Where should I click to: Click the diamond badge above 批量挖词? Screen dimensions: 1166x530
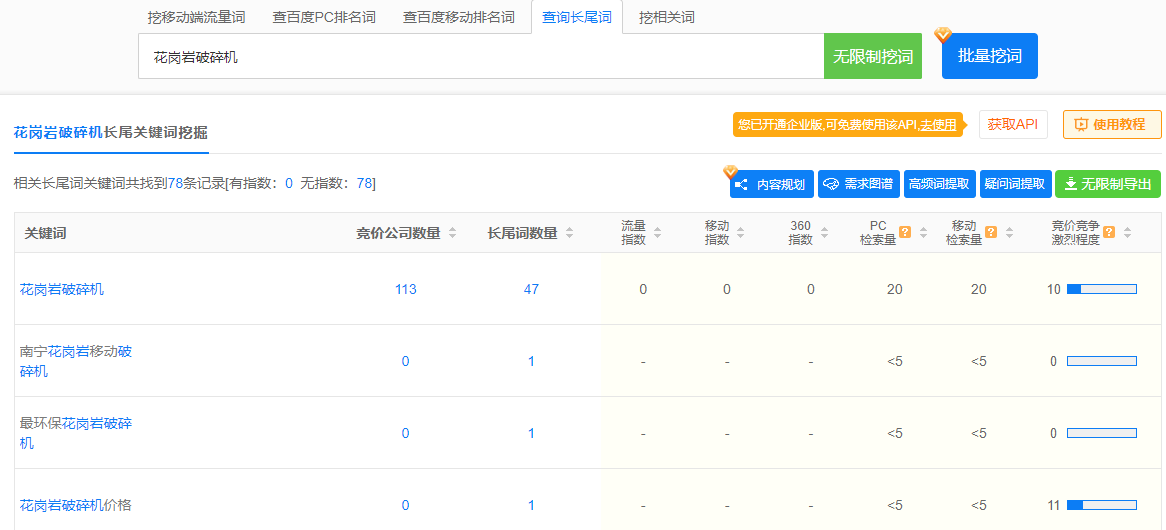[943, 34]
